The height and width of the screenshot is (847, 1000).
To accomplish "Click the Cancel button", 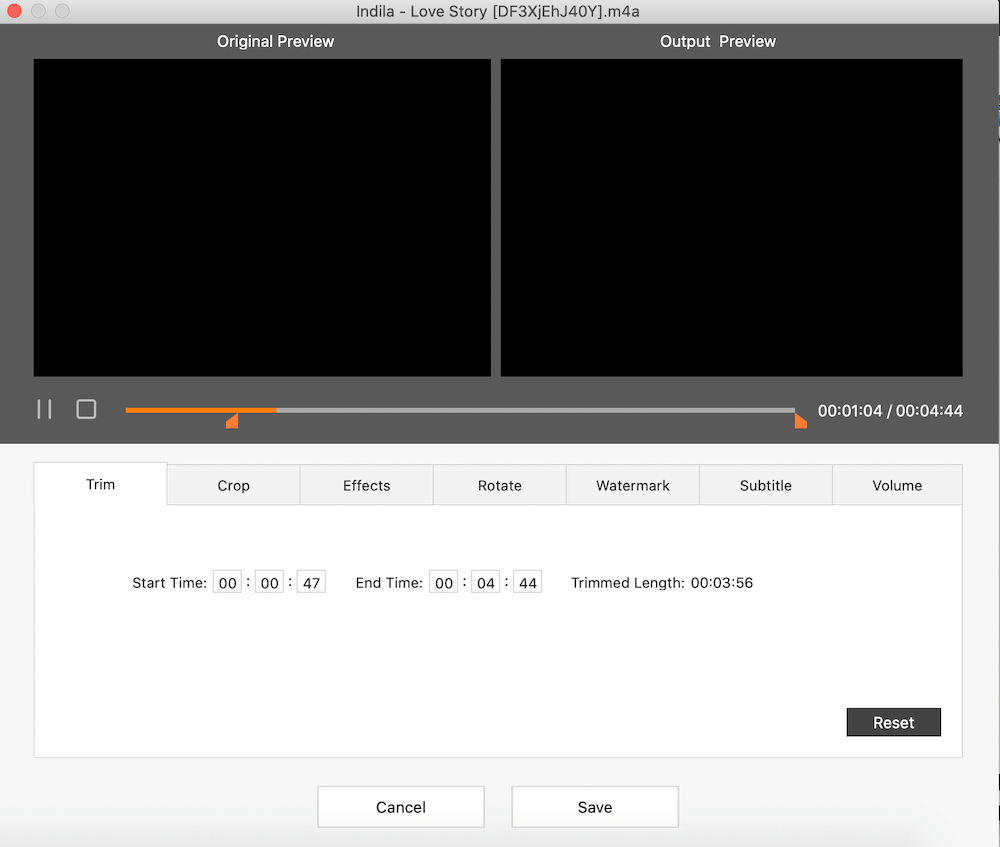I will click(400, 807).
